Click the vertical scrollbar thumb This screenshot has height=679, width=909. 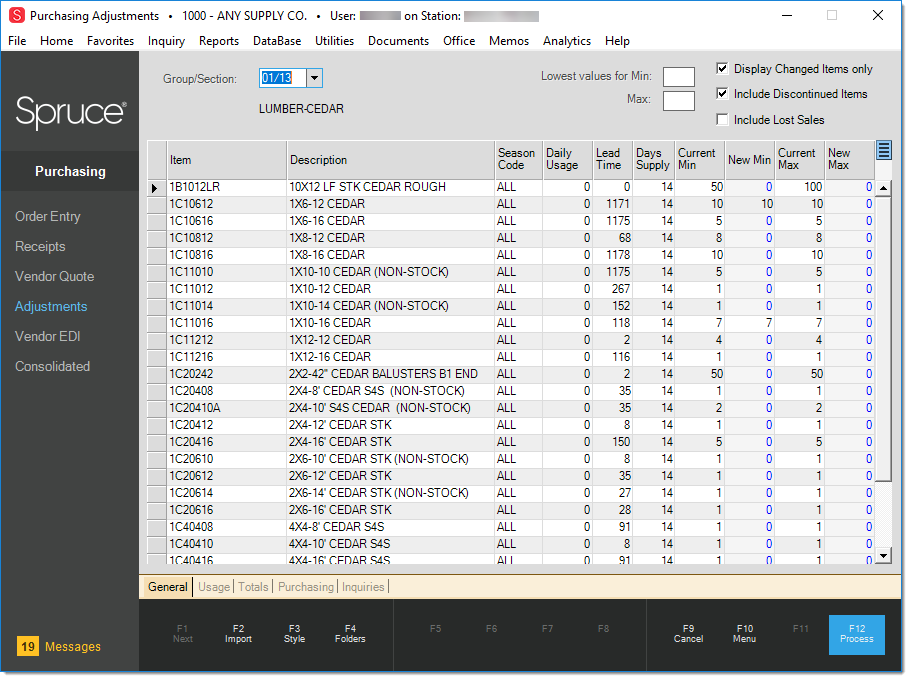(883, 339)
